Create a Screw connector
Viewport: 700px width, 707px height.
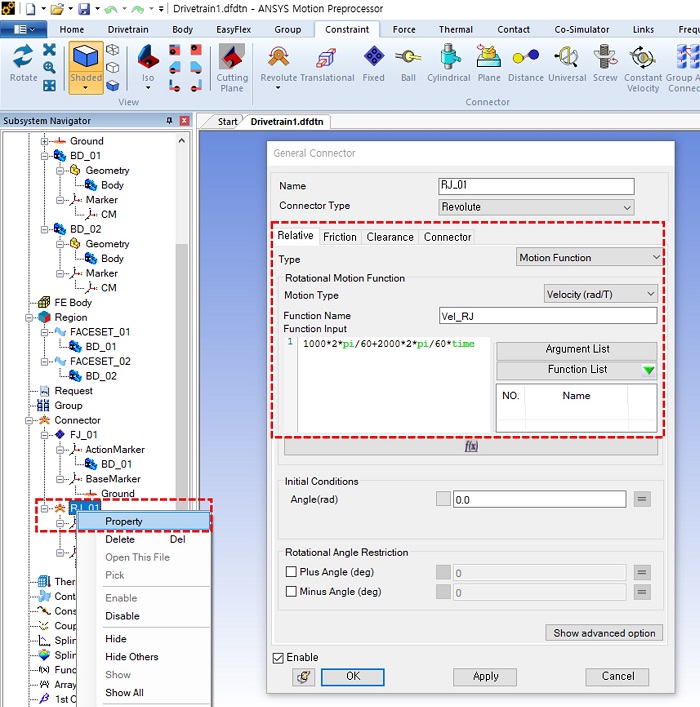pos(605,63)
